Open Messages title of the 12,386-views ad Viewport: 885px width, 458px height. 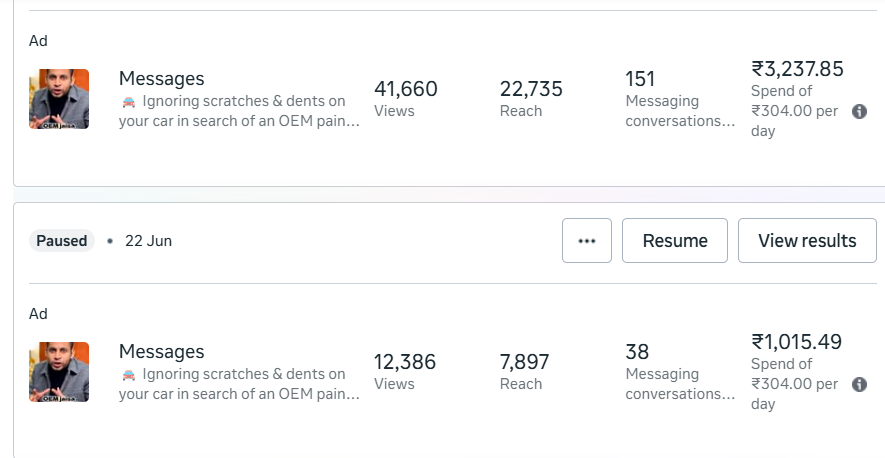[161, 351]
